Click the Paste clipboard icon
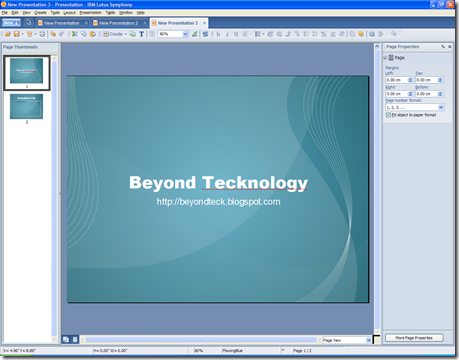The height and width of the screenshot is (360, 459). coord(93,34)
